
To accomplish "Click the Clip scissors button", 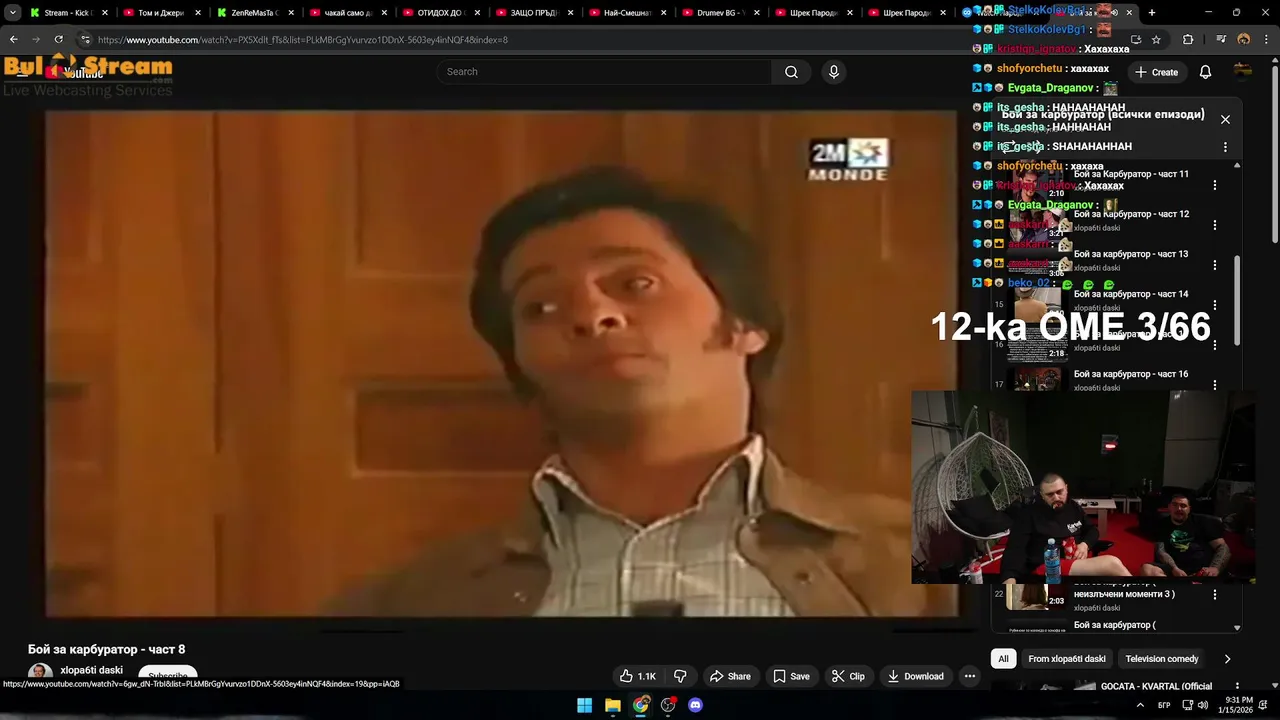I will [x=848, y=676].
